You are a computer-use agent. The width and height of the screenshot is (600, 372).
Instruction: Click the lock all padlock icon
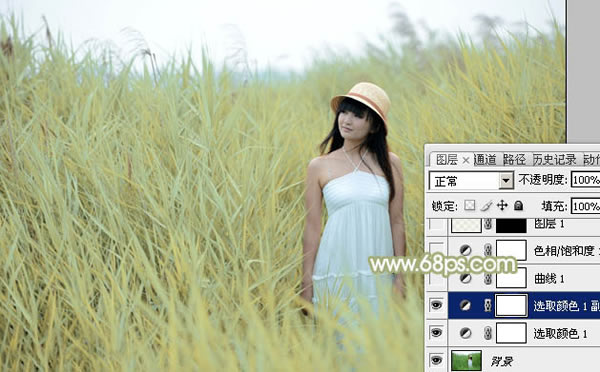(518, 206)
